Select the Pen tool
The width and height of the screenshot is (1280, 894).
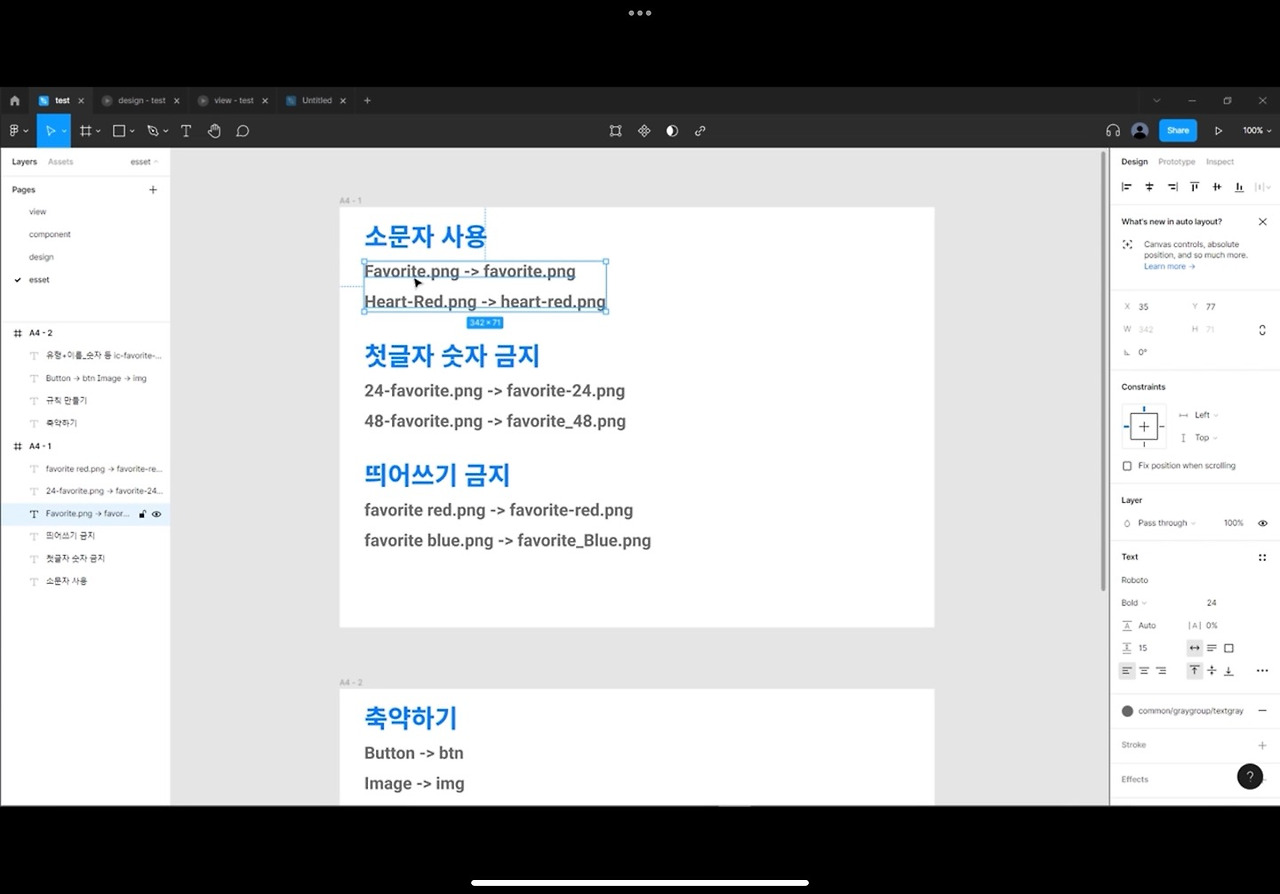152,131
